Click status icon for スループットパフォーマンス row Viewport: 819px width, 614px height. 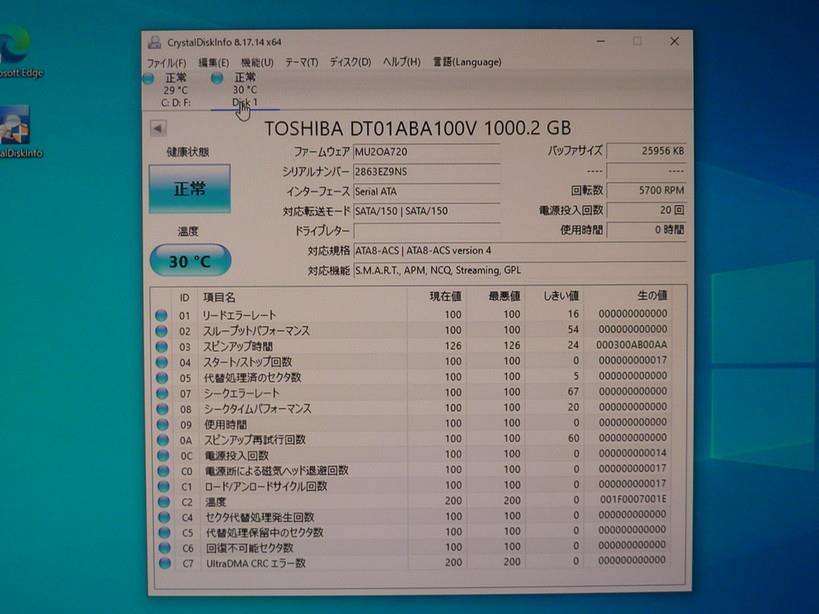161,331
